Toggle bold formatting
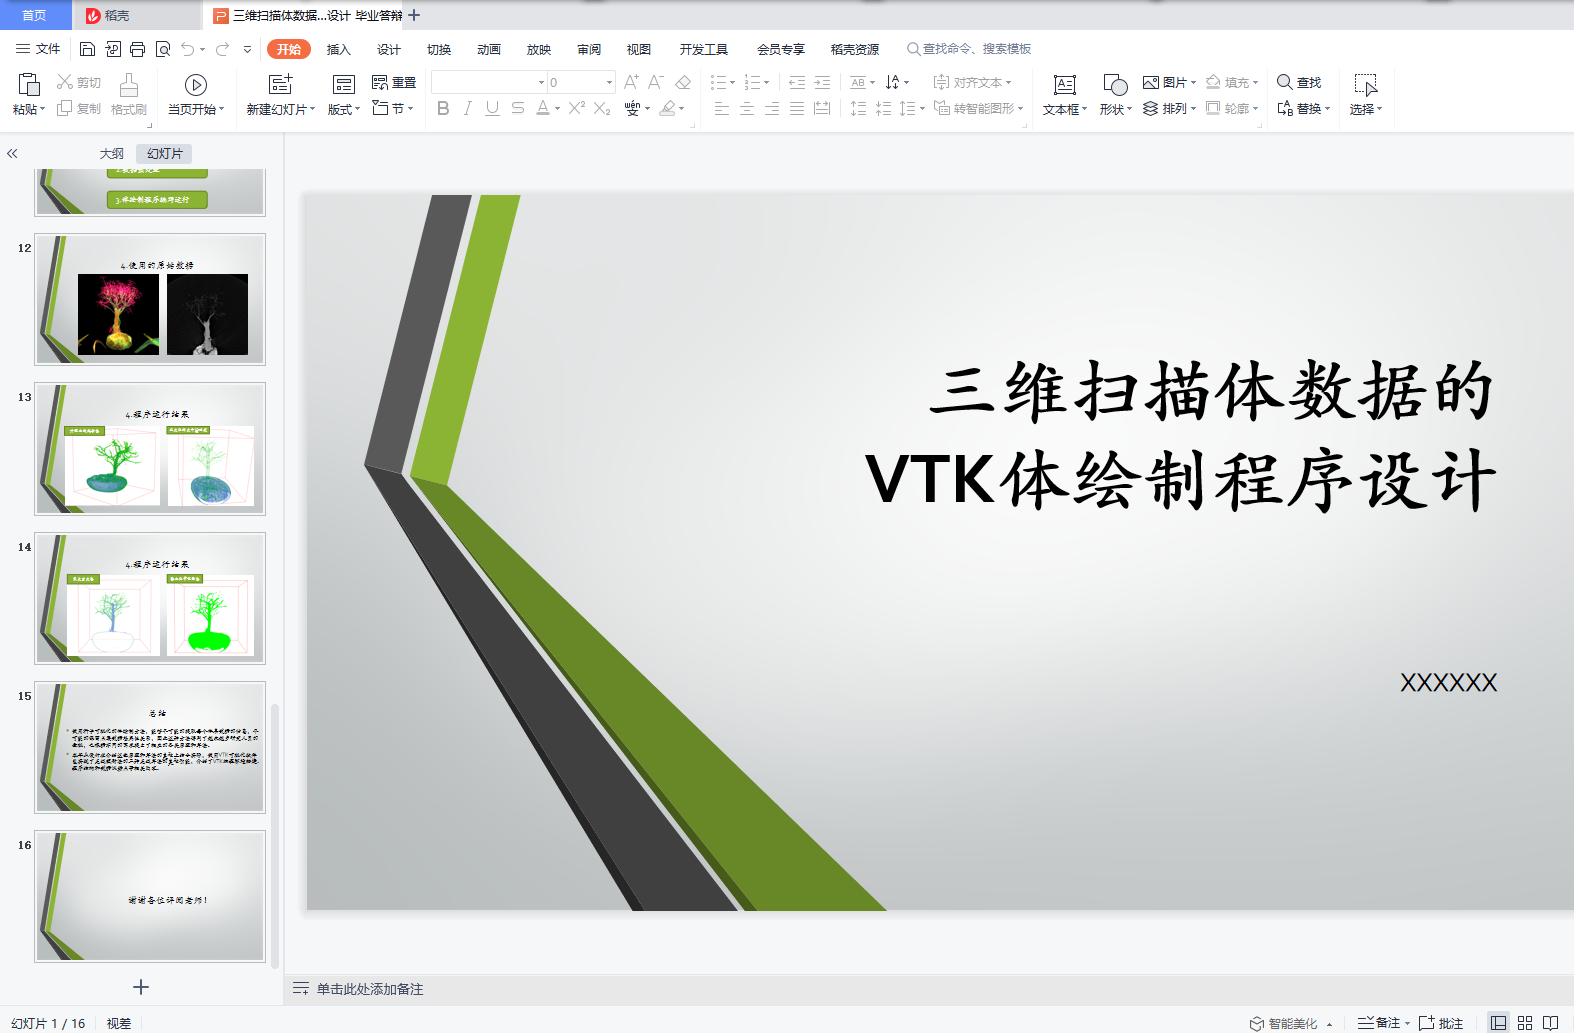This screenshot has width=1574, height=1033. [x=443, y=108]
